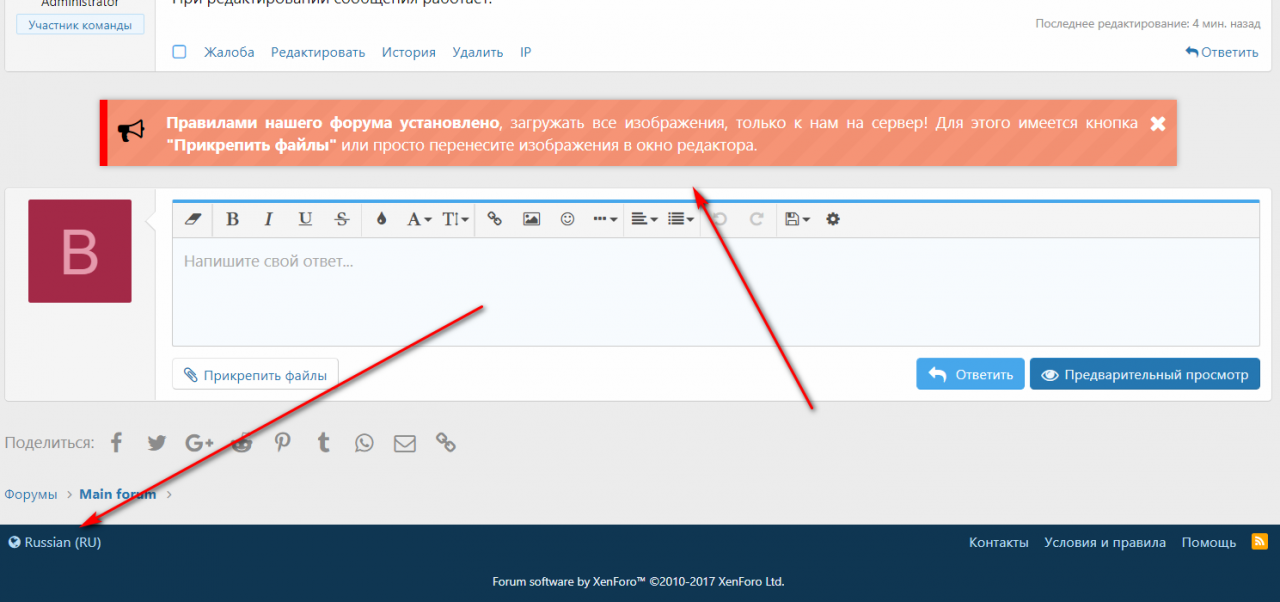
Task: Open editor settings gear icon
Action: tap(833, 219)
